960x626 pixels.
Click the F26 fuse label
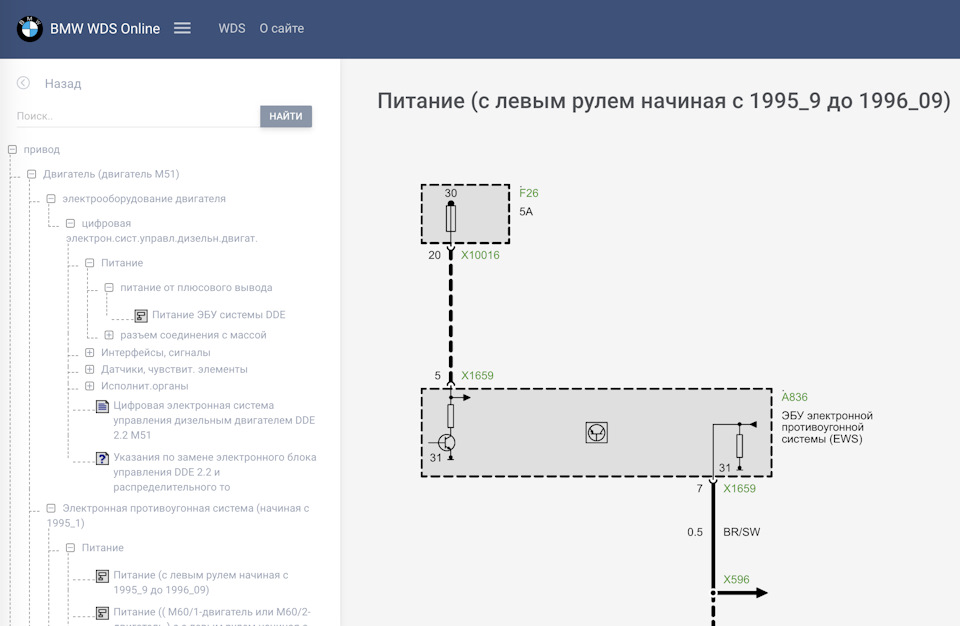[x=528, y=193]
